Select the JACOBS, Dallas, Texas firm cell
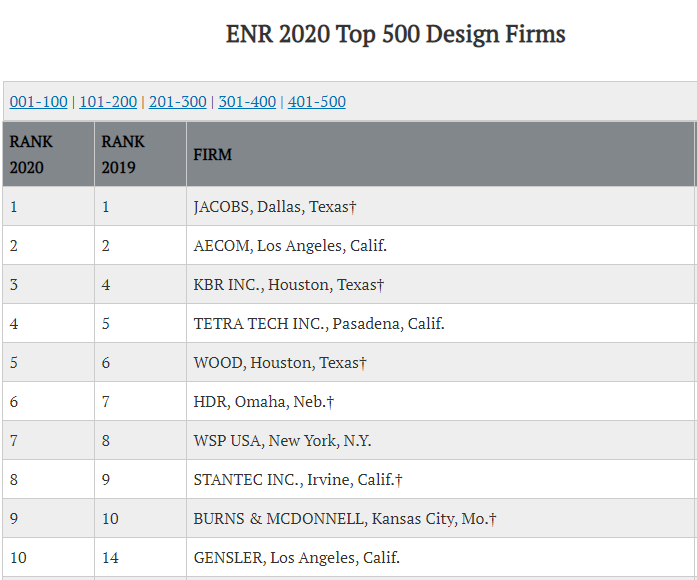697x580 pixels. click(x=440, y=207)
